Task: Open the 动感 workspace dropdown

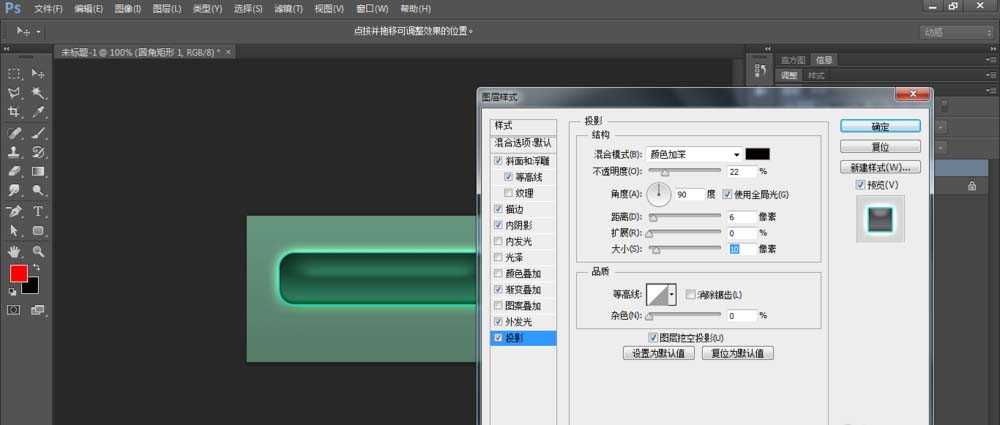Action: [948, 32]
